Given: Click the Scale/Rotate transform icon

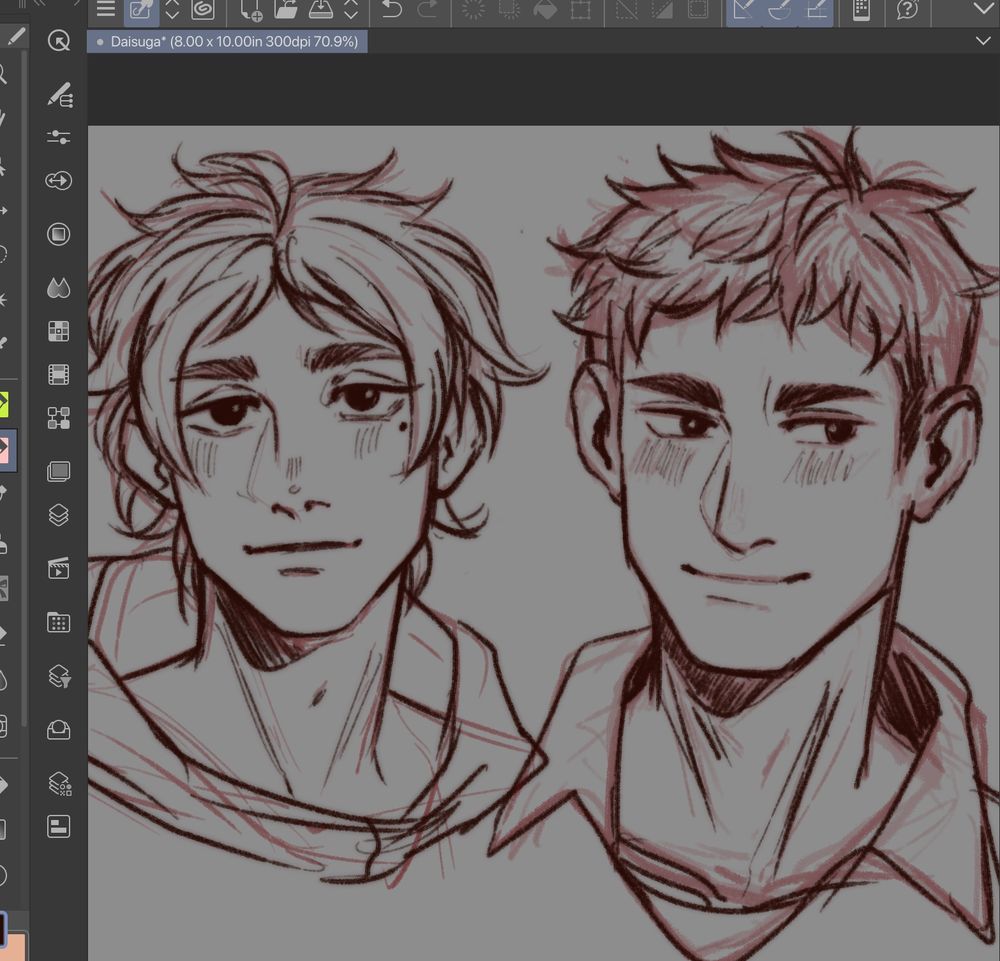Looking at the screenshot, I should (x=580, y=10).
